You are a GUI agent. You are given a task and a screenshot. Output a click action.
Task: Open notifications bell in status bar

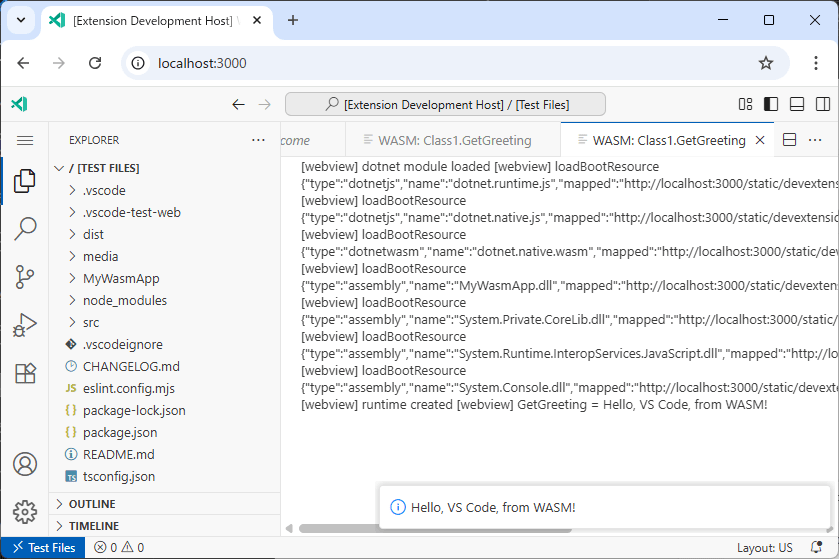[x=817, y=547]
